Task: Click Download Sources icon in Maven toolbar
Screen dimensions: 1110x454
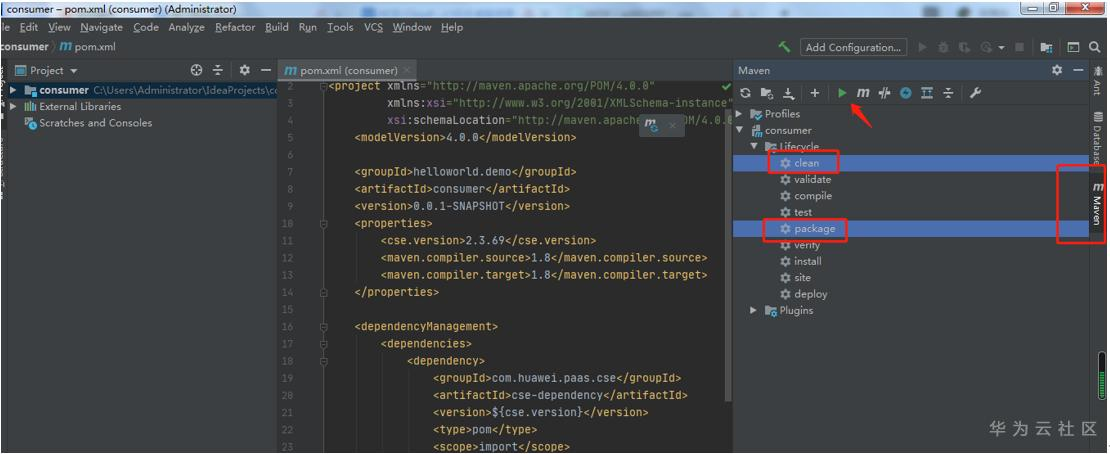Action: pos(789,93)
